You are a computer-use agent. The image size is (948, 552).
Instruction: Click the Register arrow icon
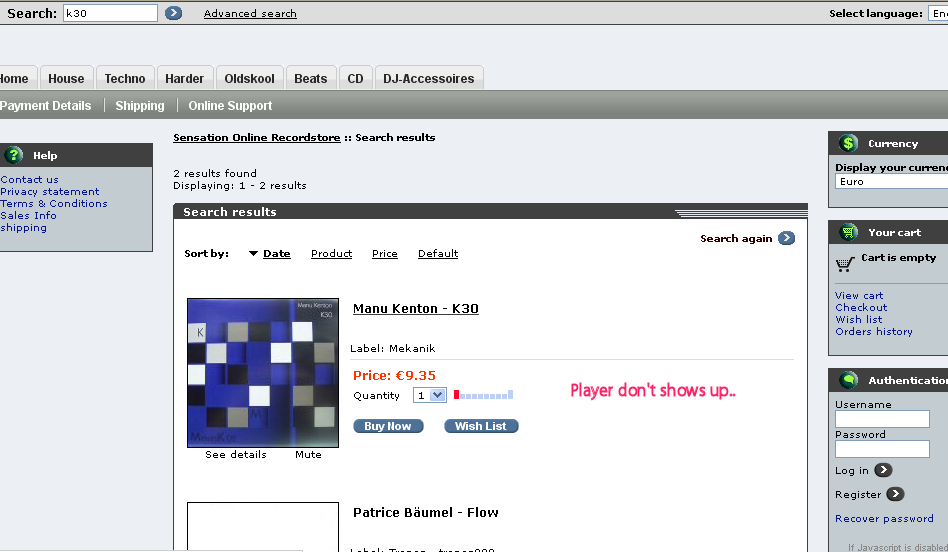(895, 494)
